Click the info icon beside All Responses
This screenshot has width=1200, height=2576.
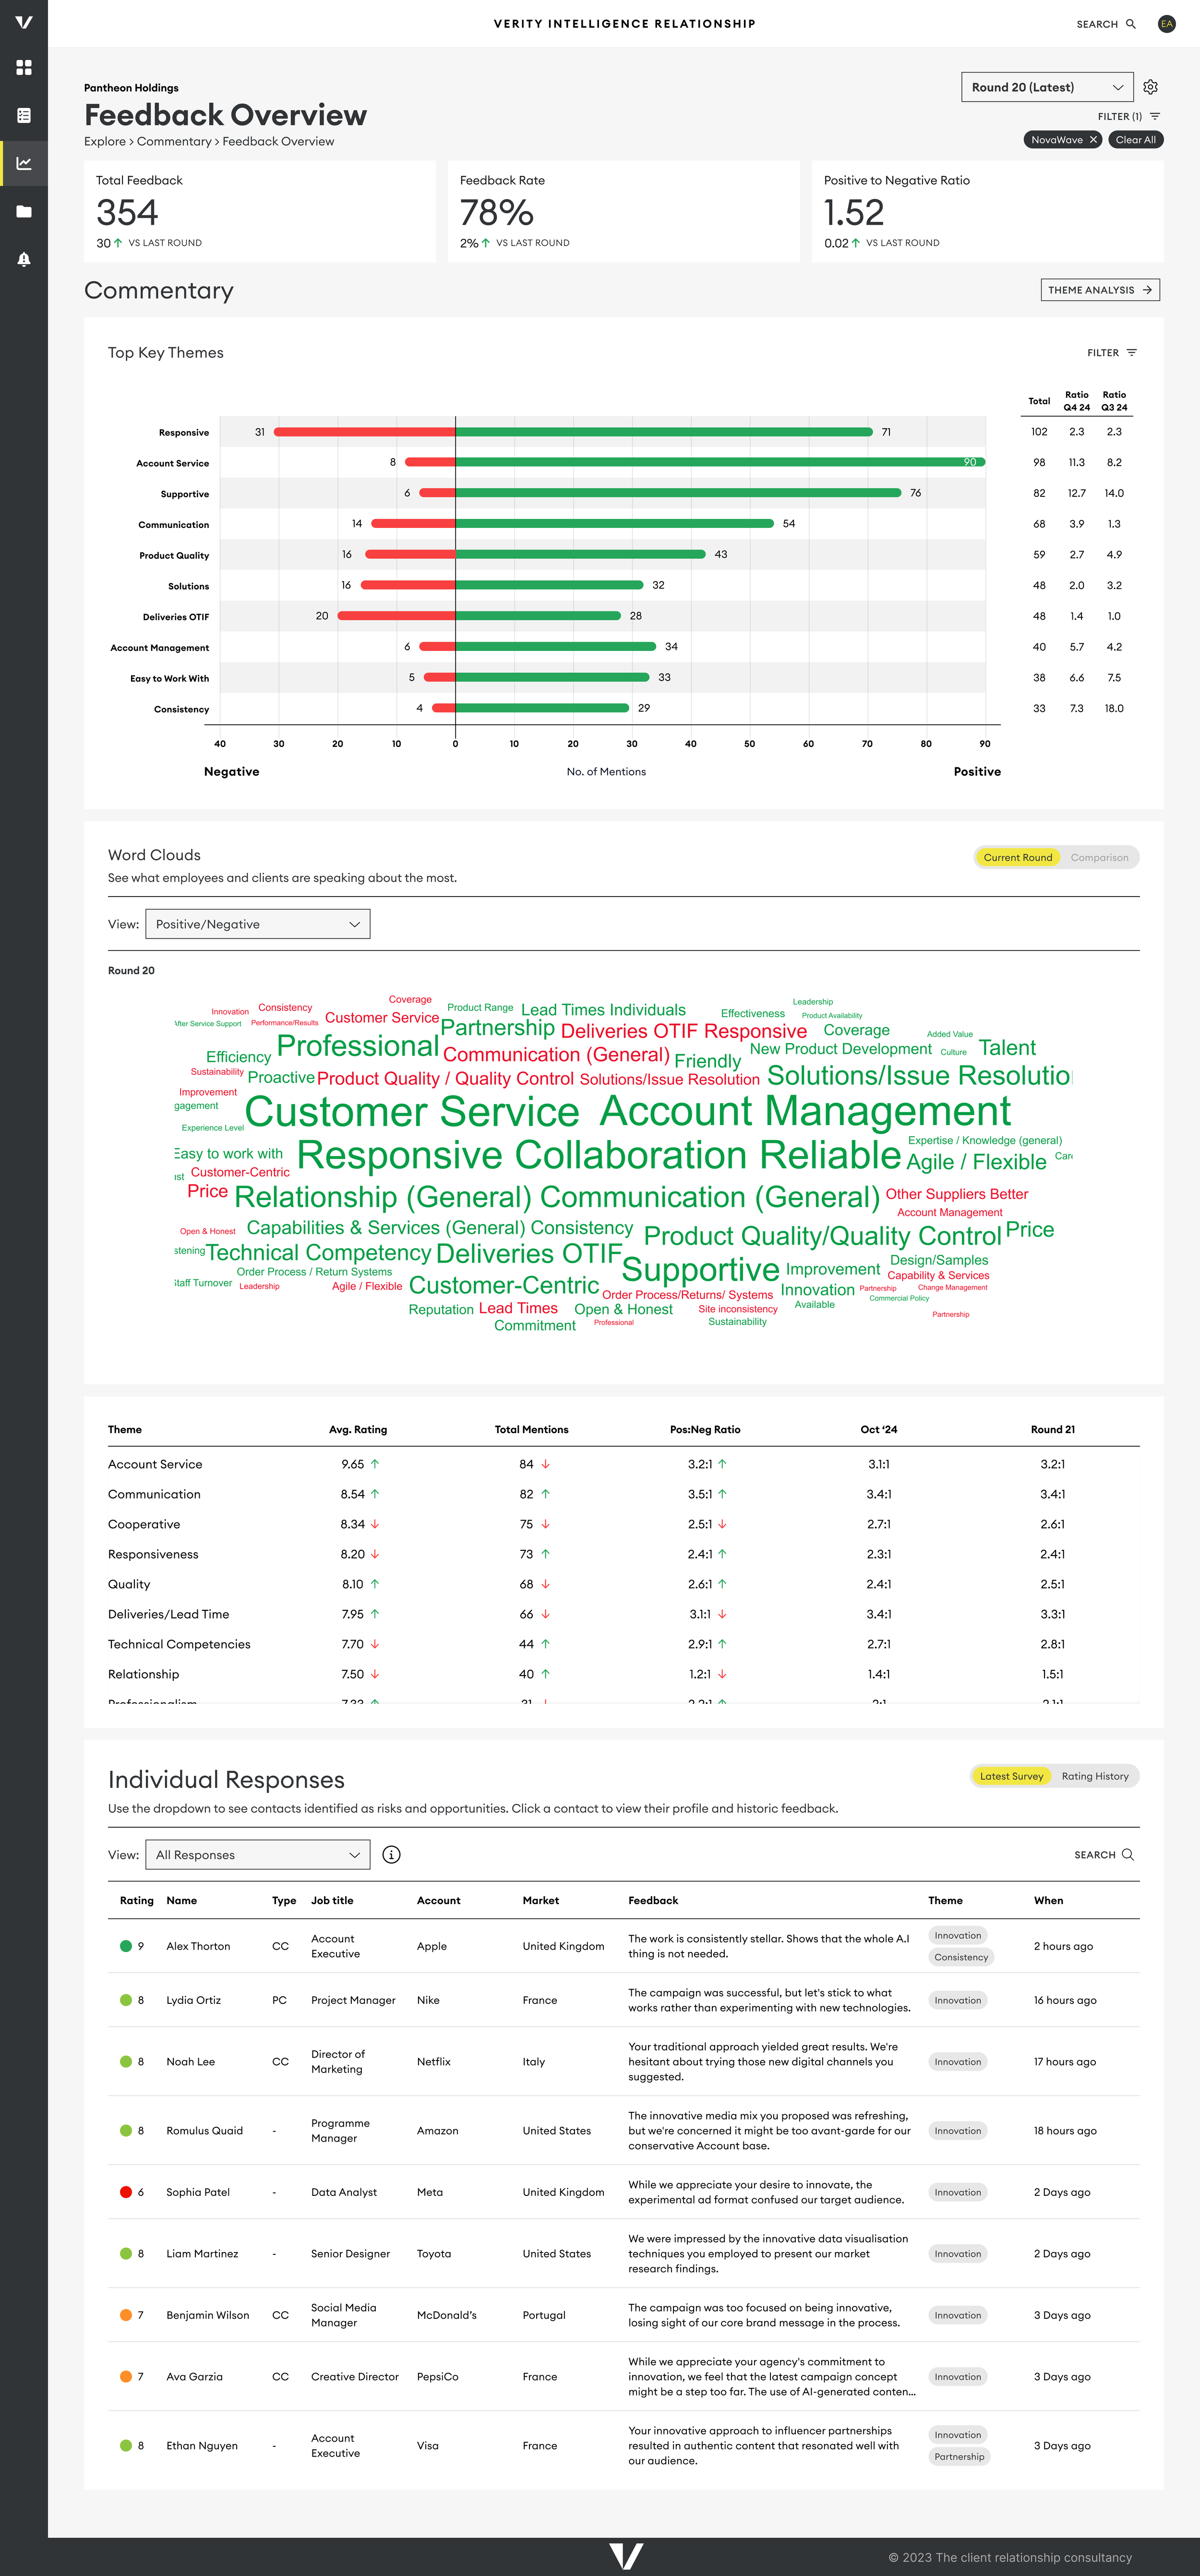click(x=391, y=1854)
